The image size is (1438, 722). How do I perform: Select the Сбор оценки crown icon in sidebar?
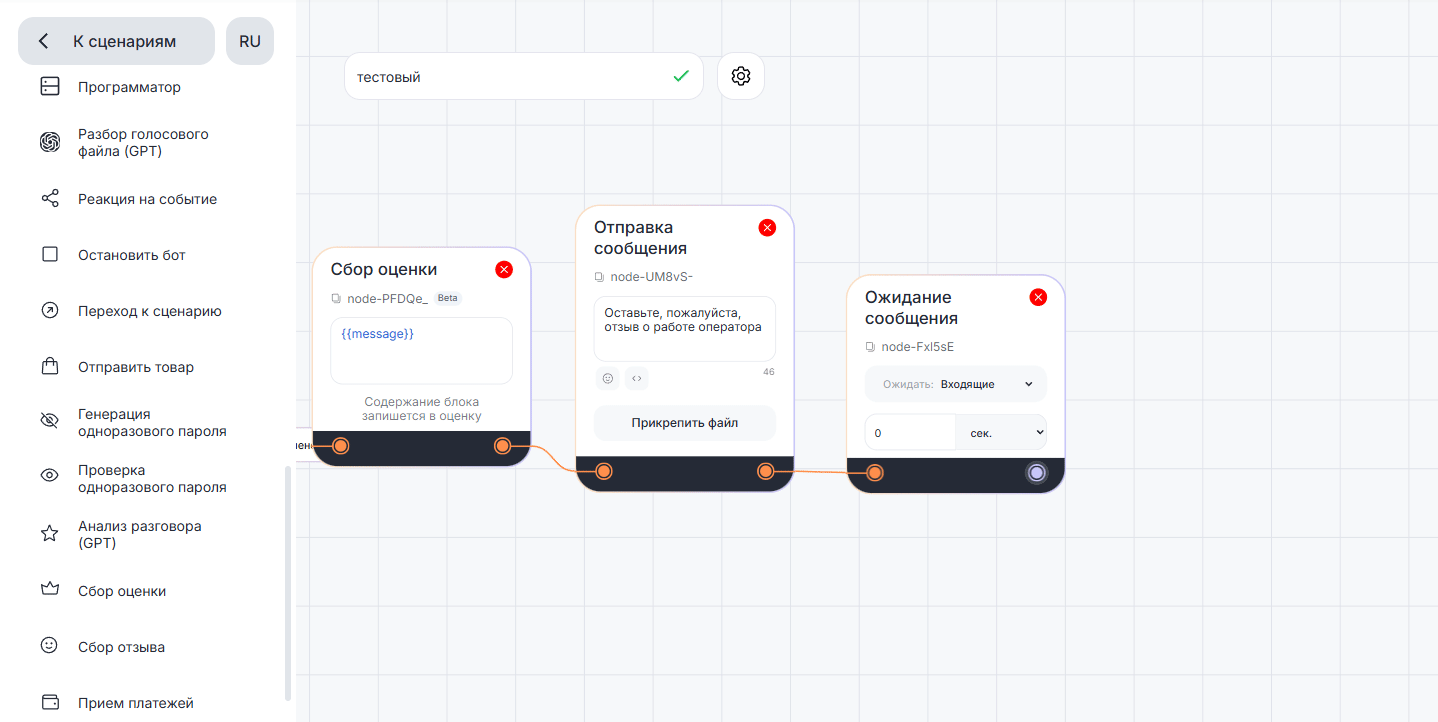point(50,590)
